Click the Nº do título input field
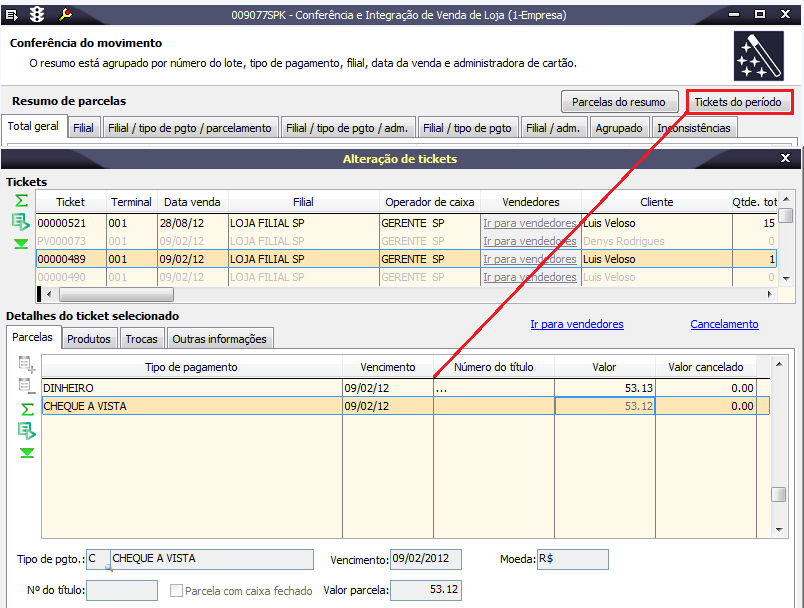Image resolution: width=804 pixels, height=608 pixels. 122,590
